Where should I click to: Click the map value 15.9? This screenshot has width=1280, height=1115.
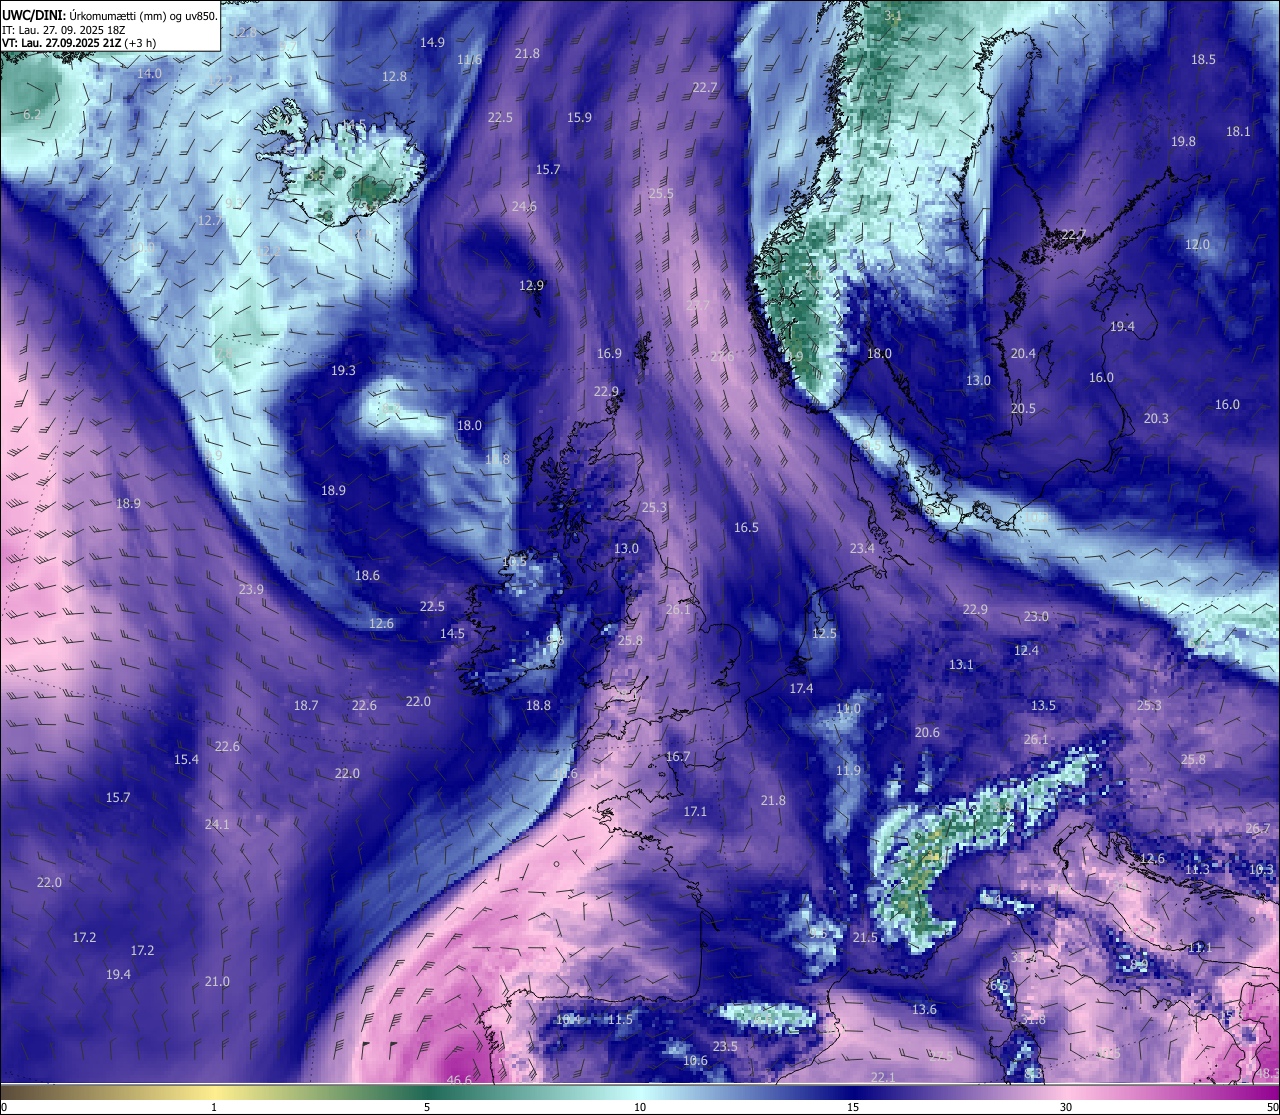pos(579,117)
